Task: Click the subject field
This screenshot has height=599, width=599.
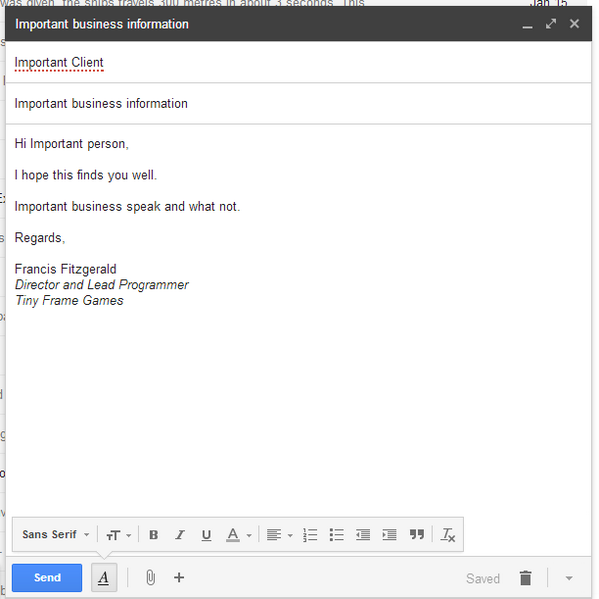Action: click(298, 104)
